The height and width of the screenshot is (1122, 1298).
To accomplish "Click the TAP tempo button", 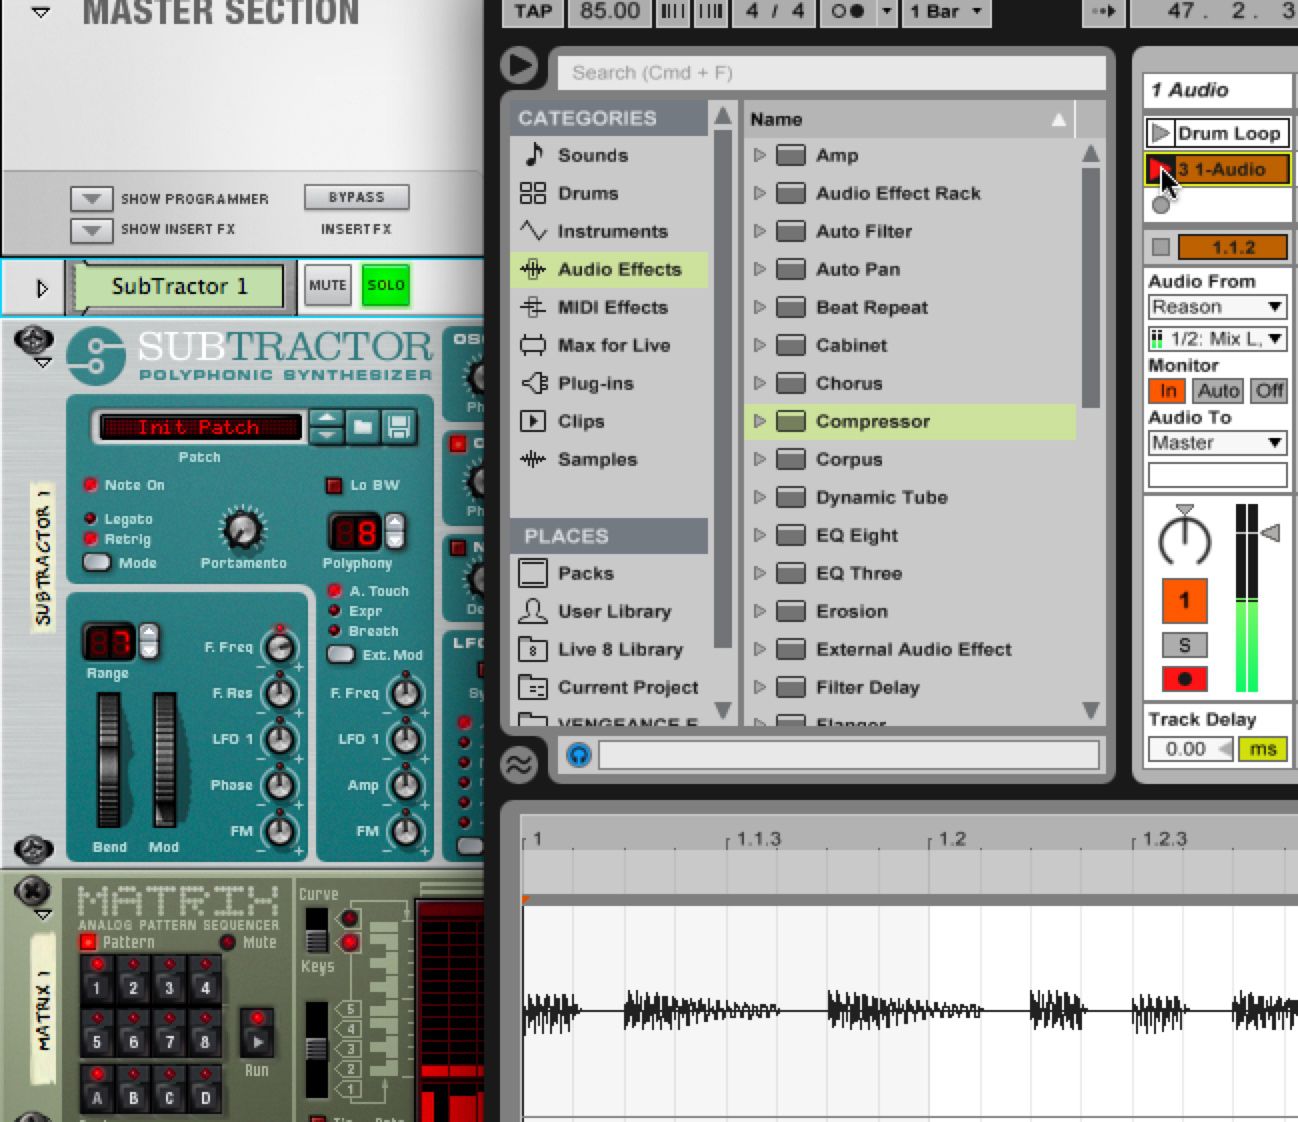I will [533, 11].
